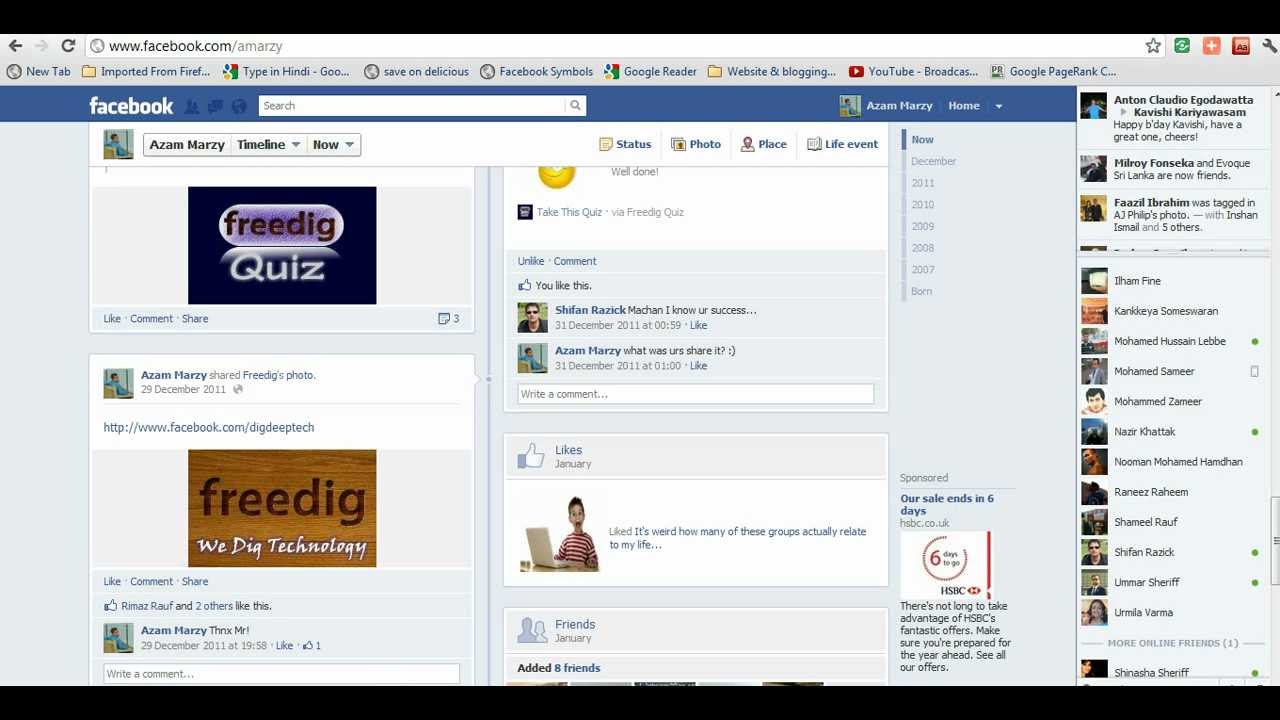
Task: Open the Imported From Firefox bookmark folder
Action: point(146,72)
